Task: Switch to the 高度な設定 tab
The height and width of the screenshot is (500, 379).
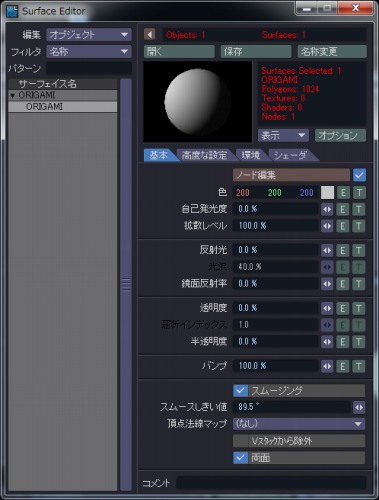Action: click(x=205, y=155)
